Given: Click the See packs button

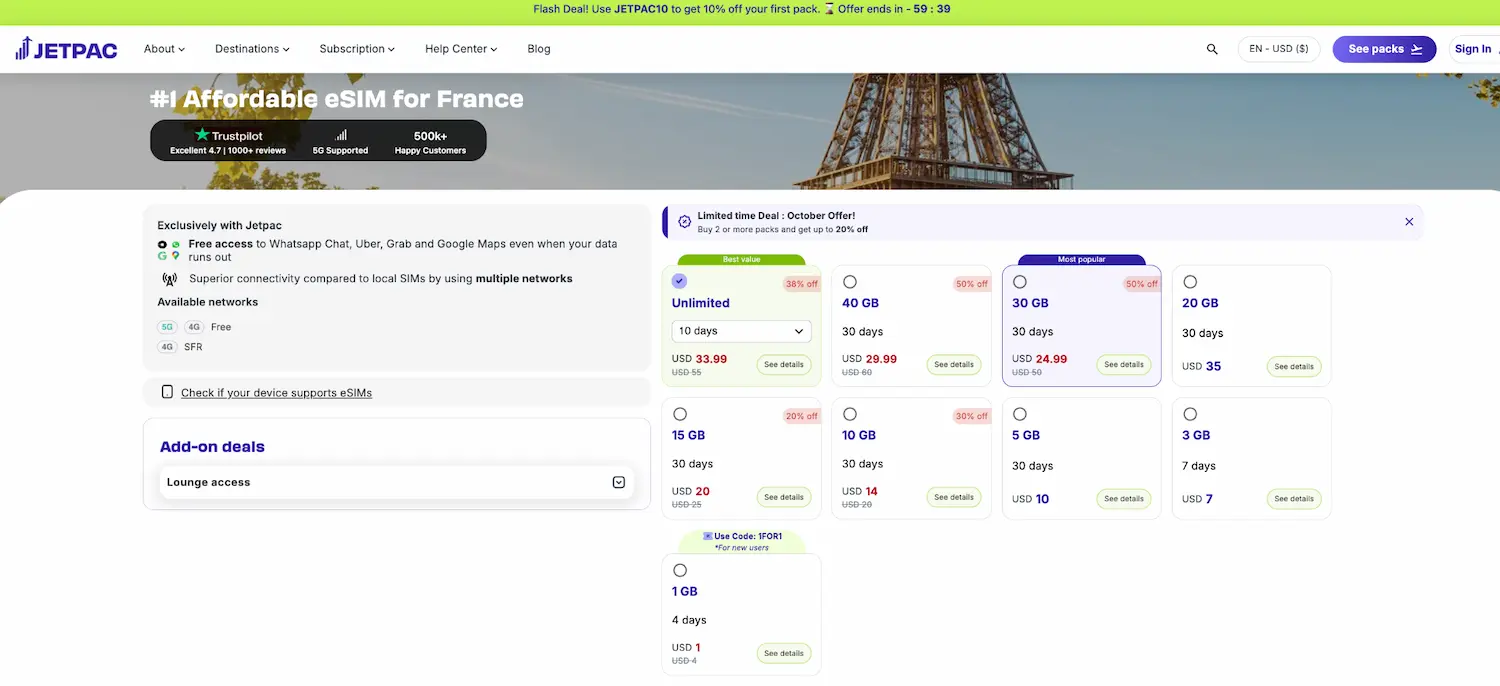Looking at the screenshot, I should [x=1383, y=48].
